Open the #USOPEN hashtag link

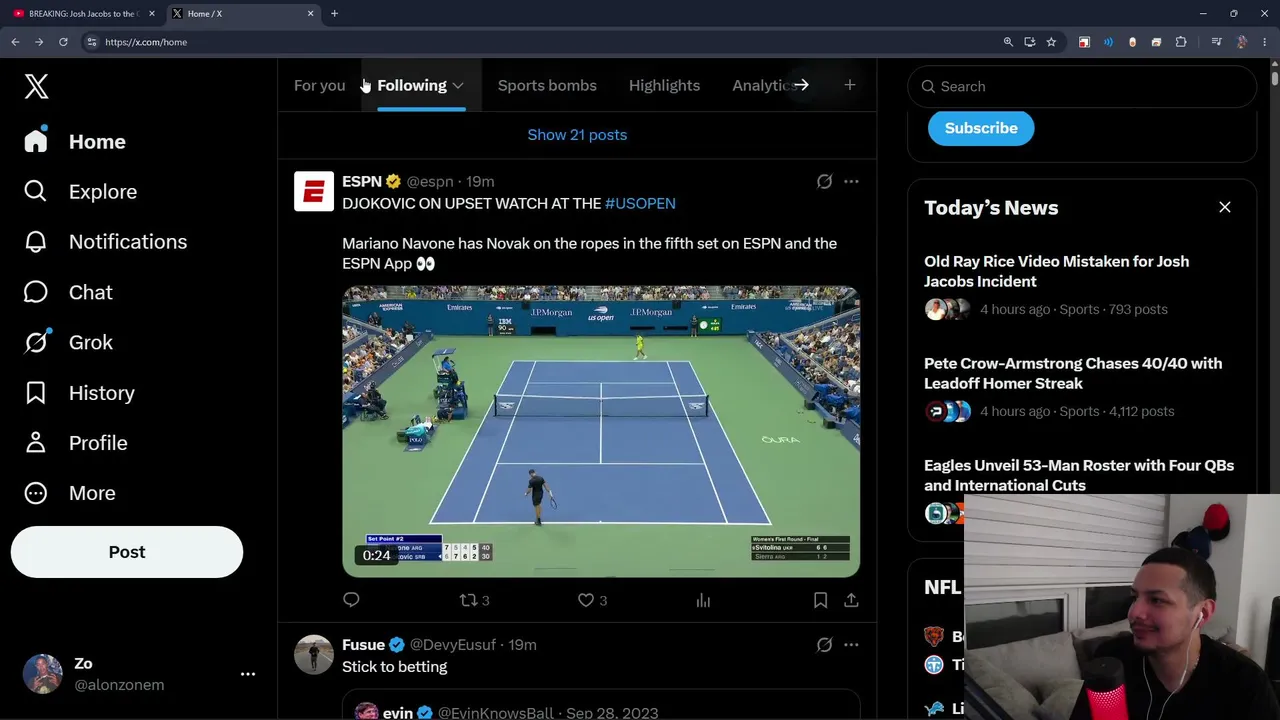point(640,203)
